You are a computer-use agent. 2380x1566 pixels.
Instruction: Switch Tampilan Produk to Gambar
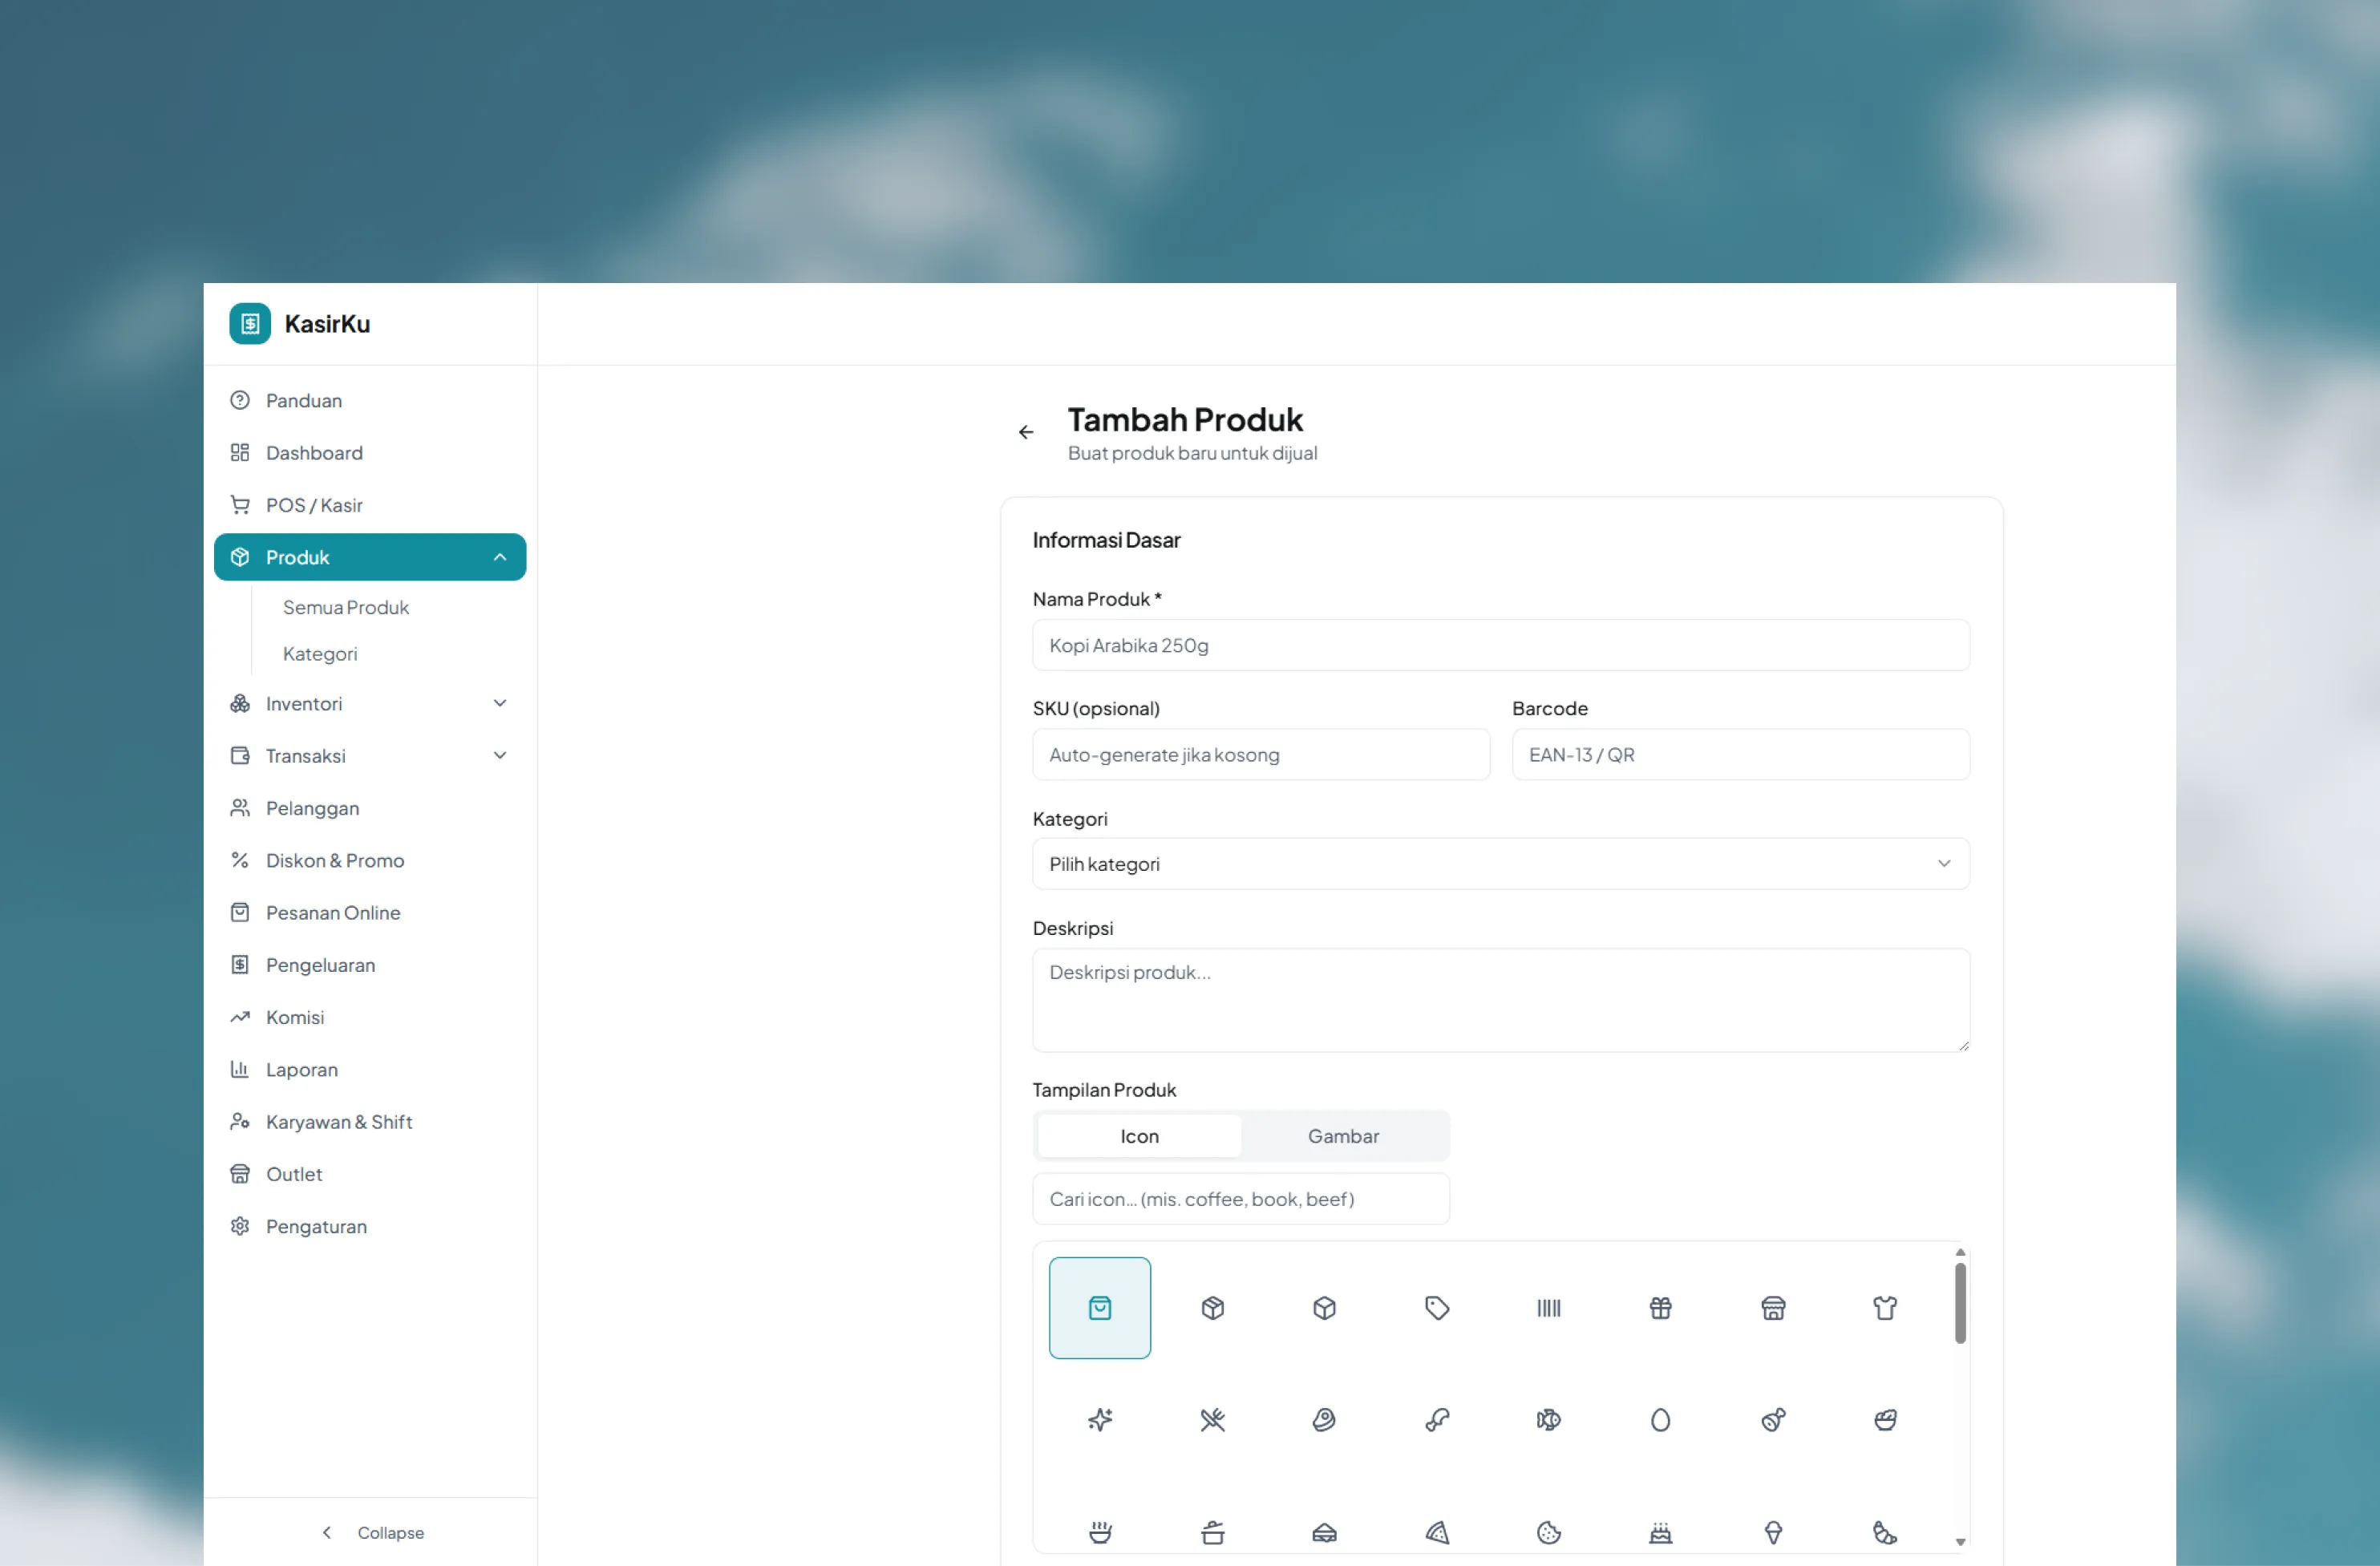point(1342,1135)
